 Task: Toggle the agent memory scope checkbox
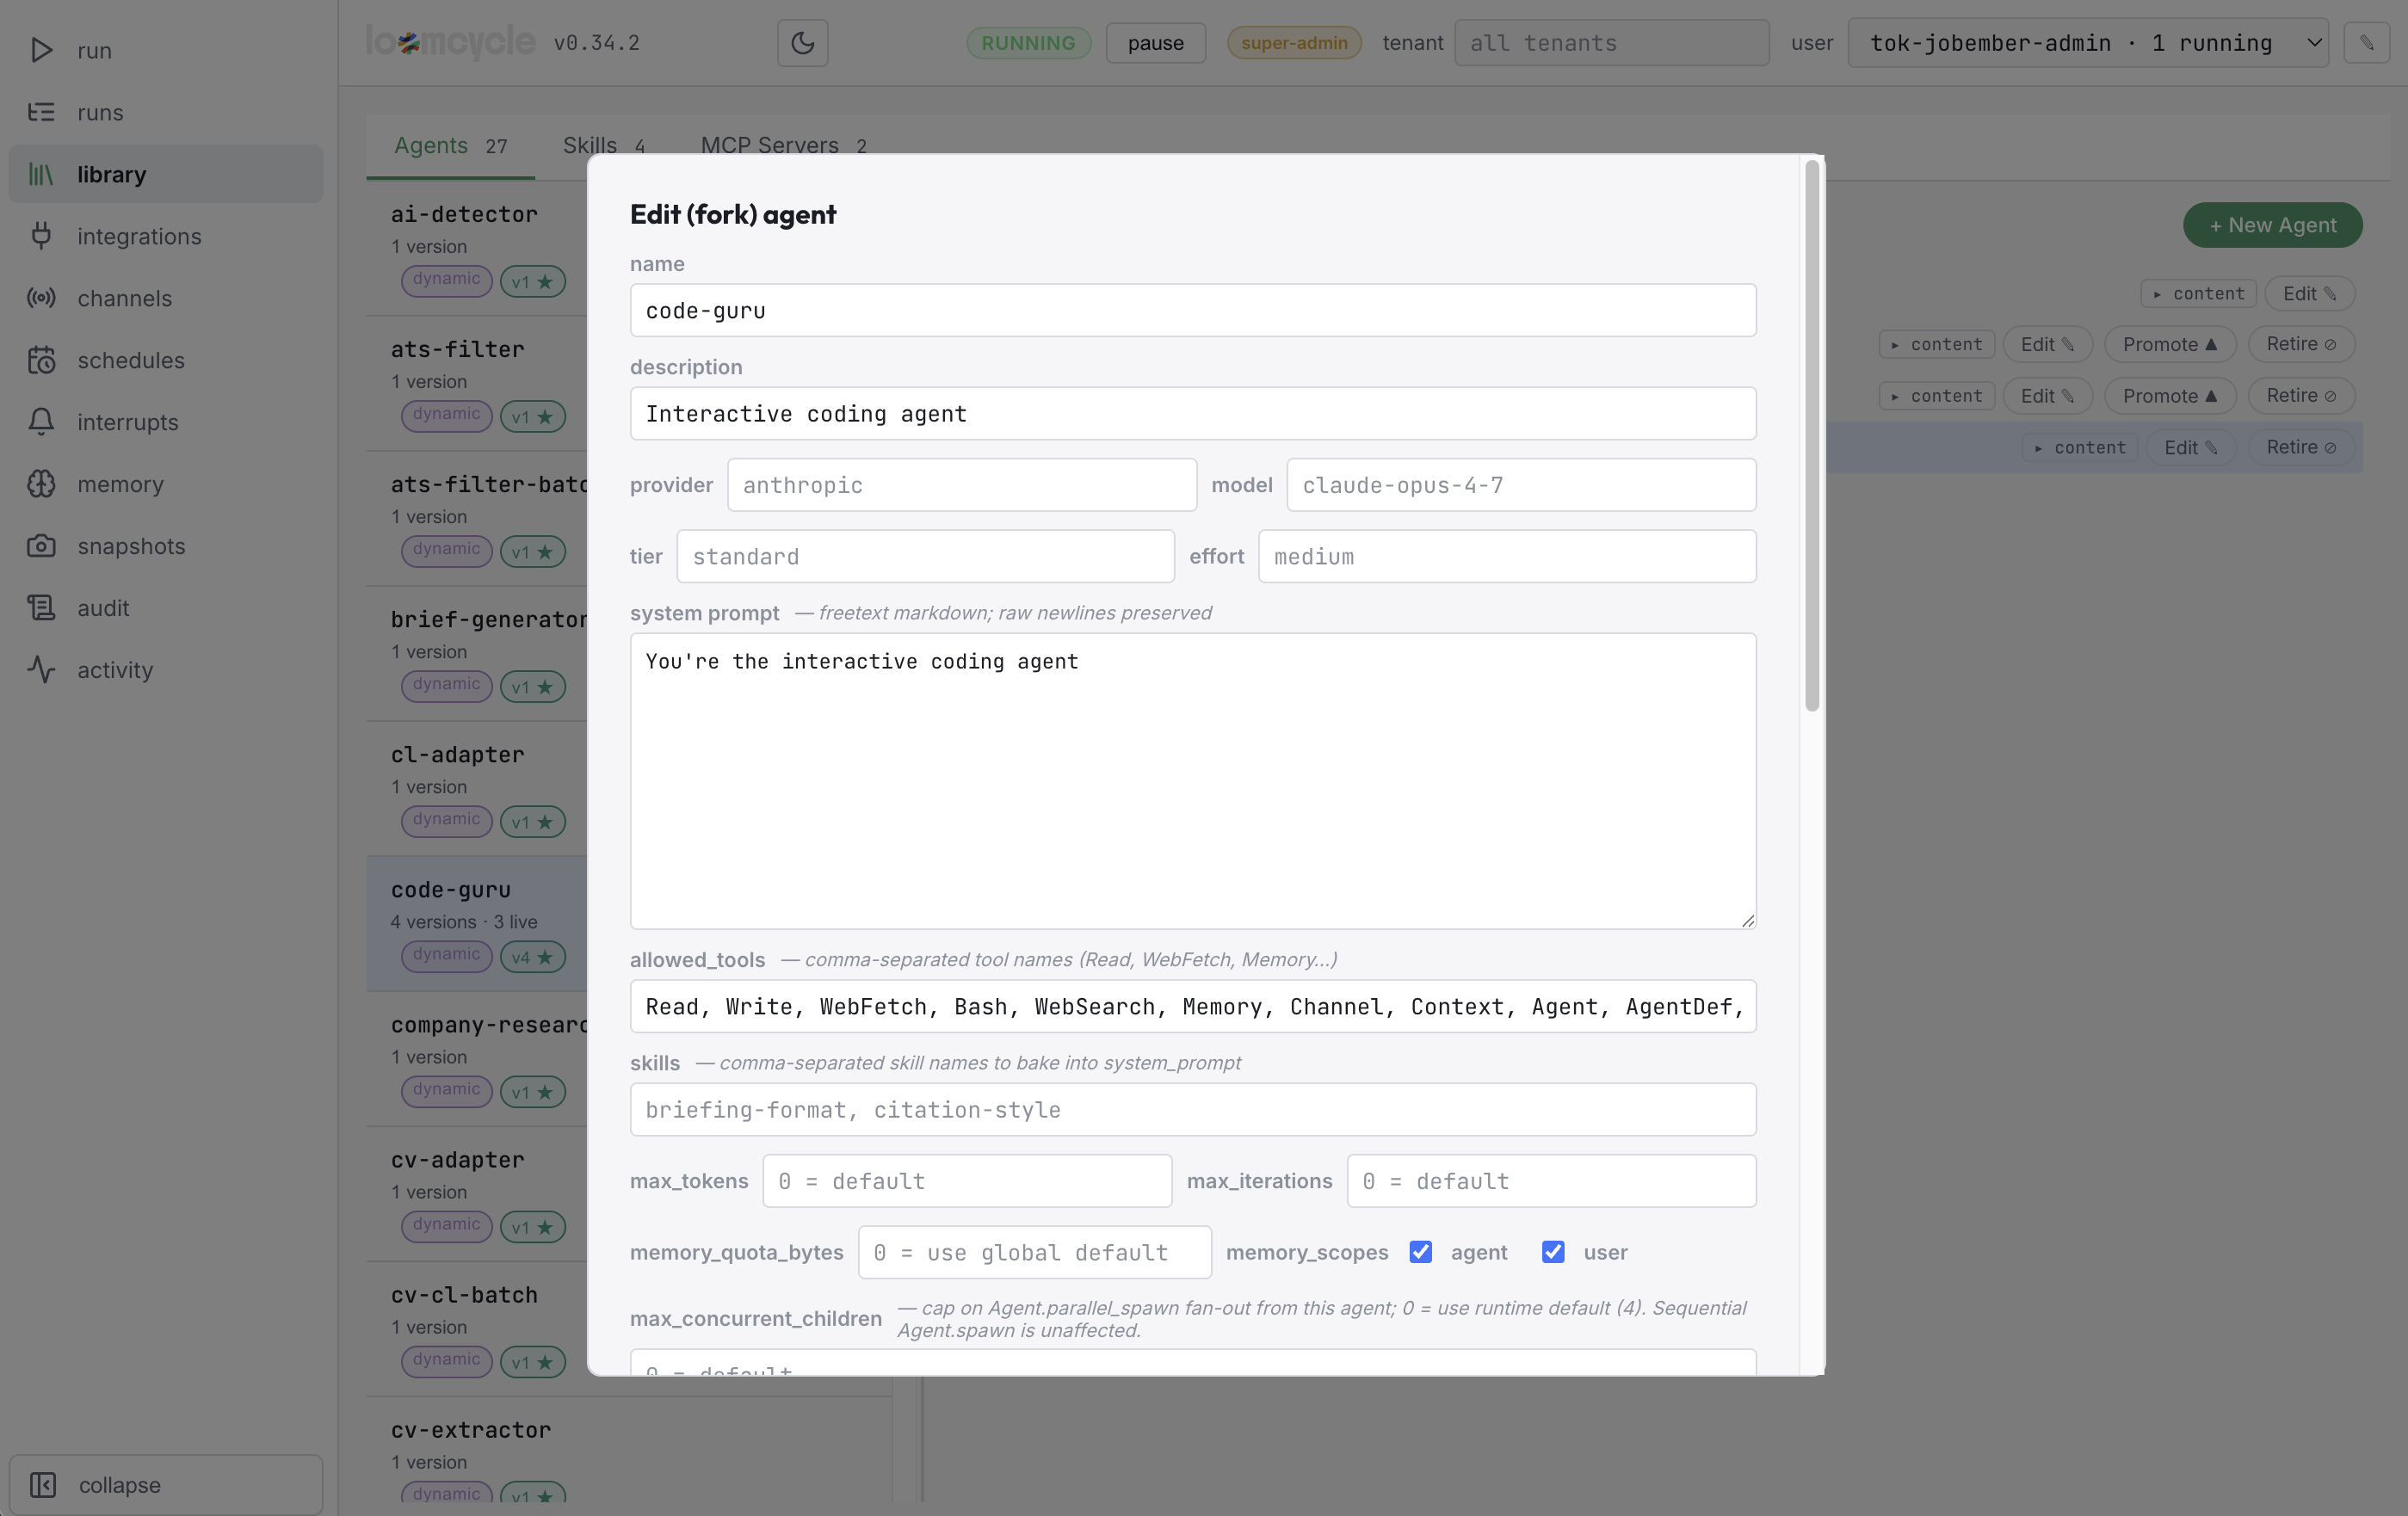click(x=1420, y=1252)
